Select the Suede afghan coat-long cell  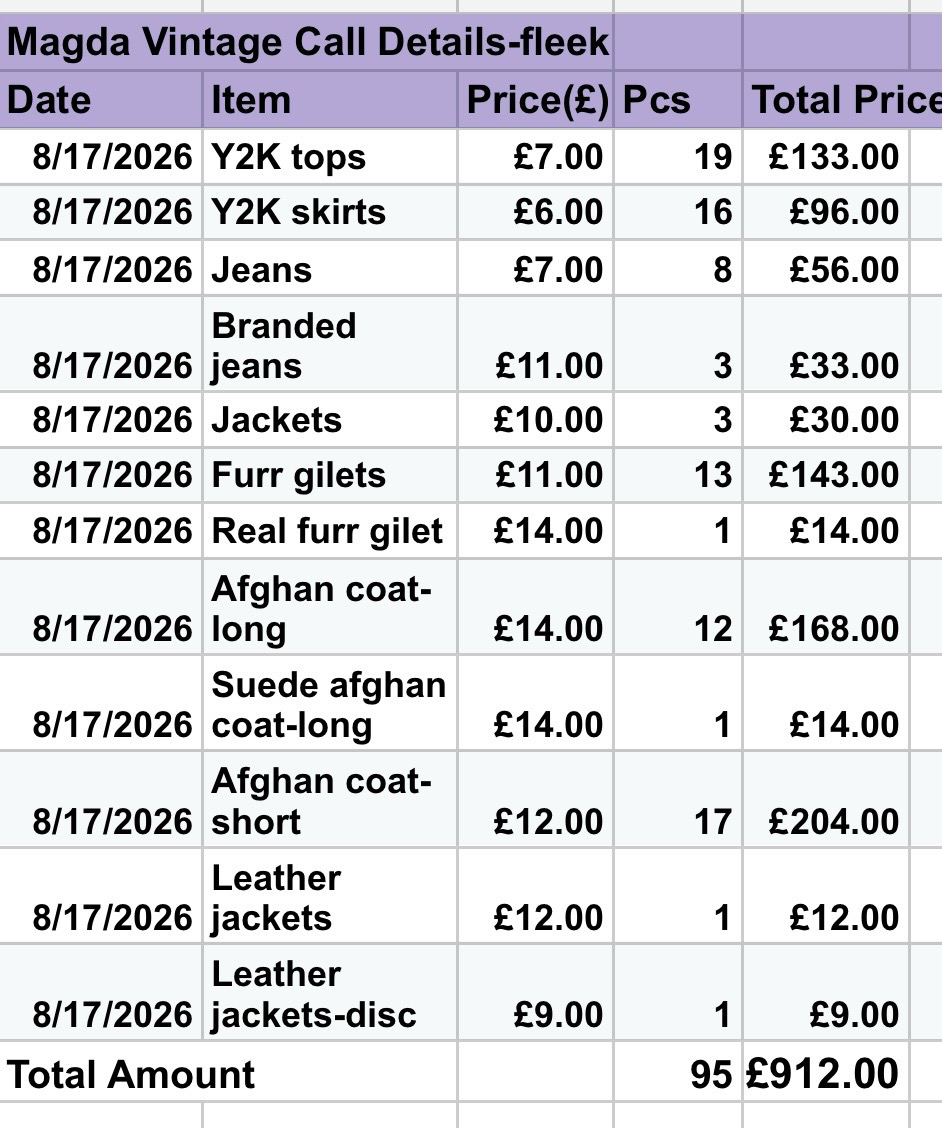click(x=330, y=704)
